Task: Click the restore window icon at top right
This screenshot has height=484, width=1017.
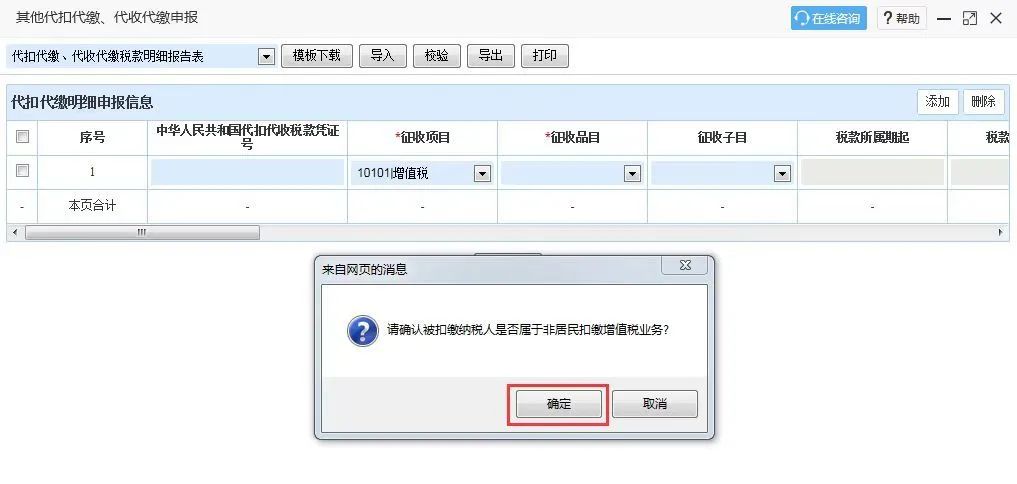Action: click(x=970, y=19)
